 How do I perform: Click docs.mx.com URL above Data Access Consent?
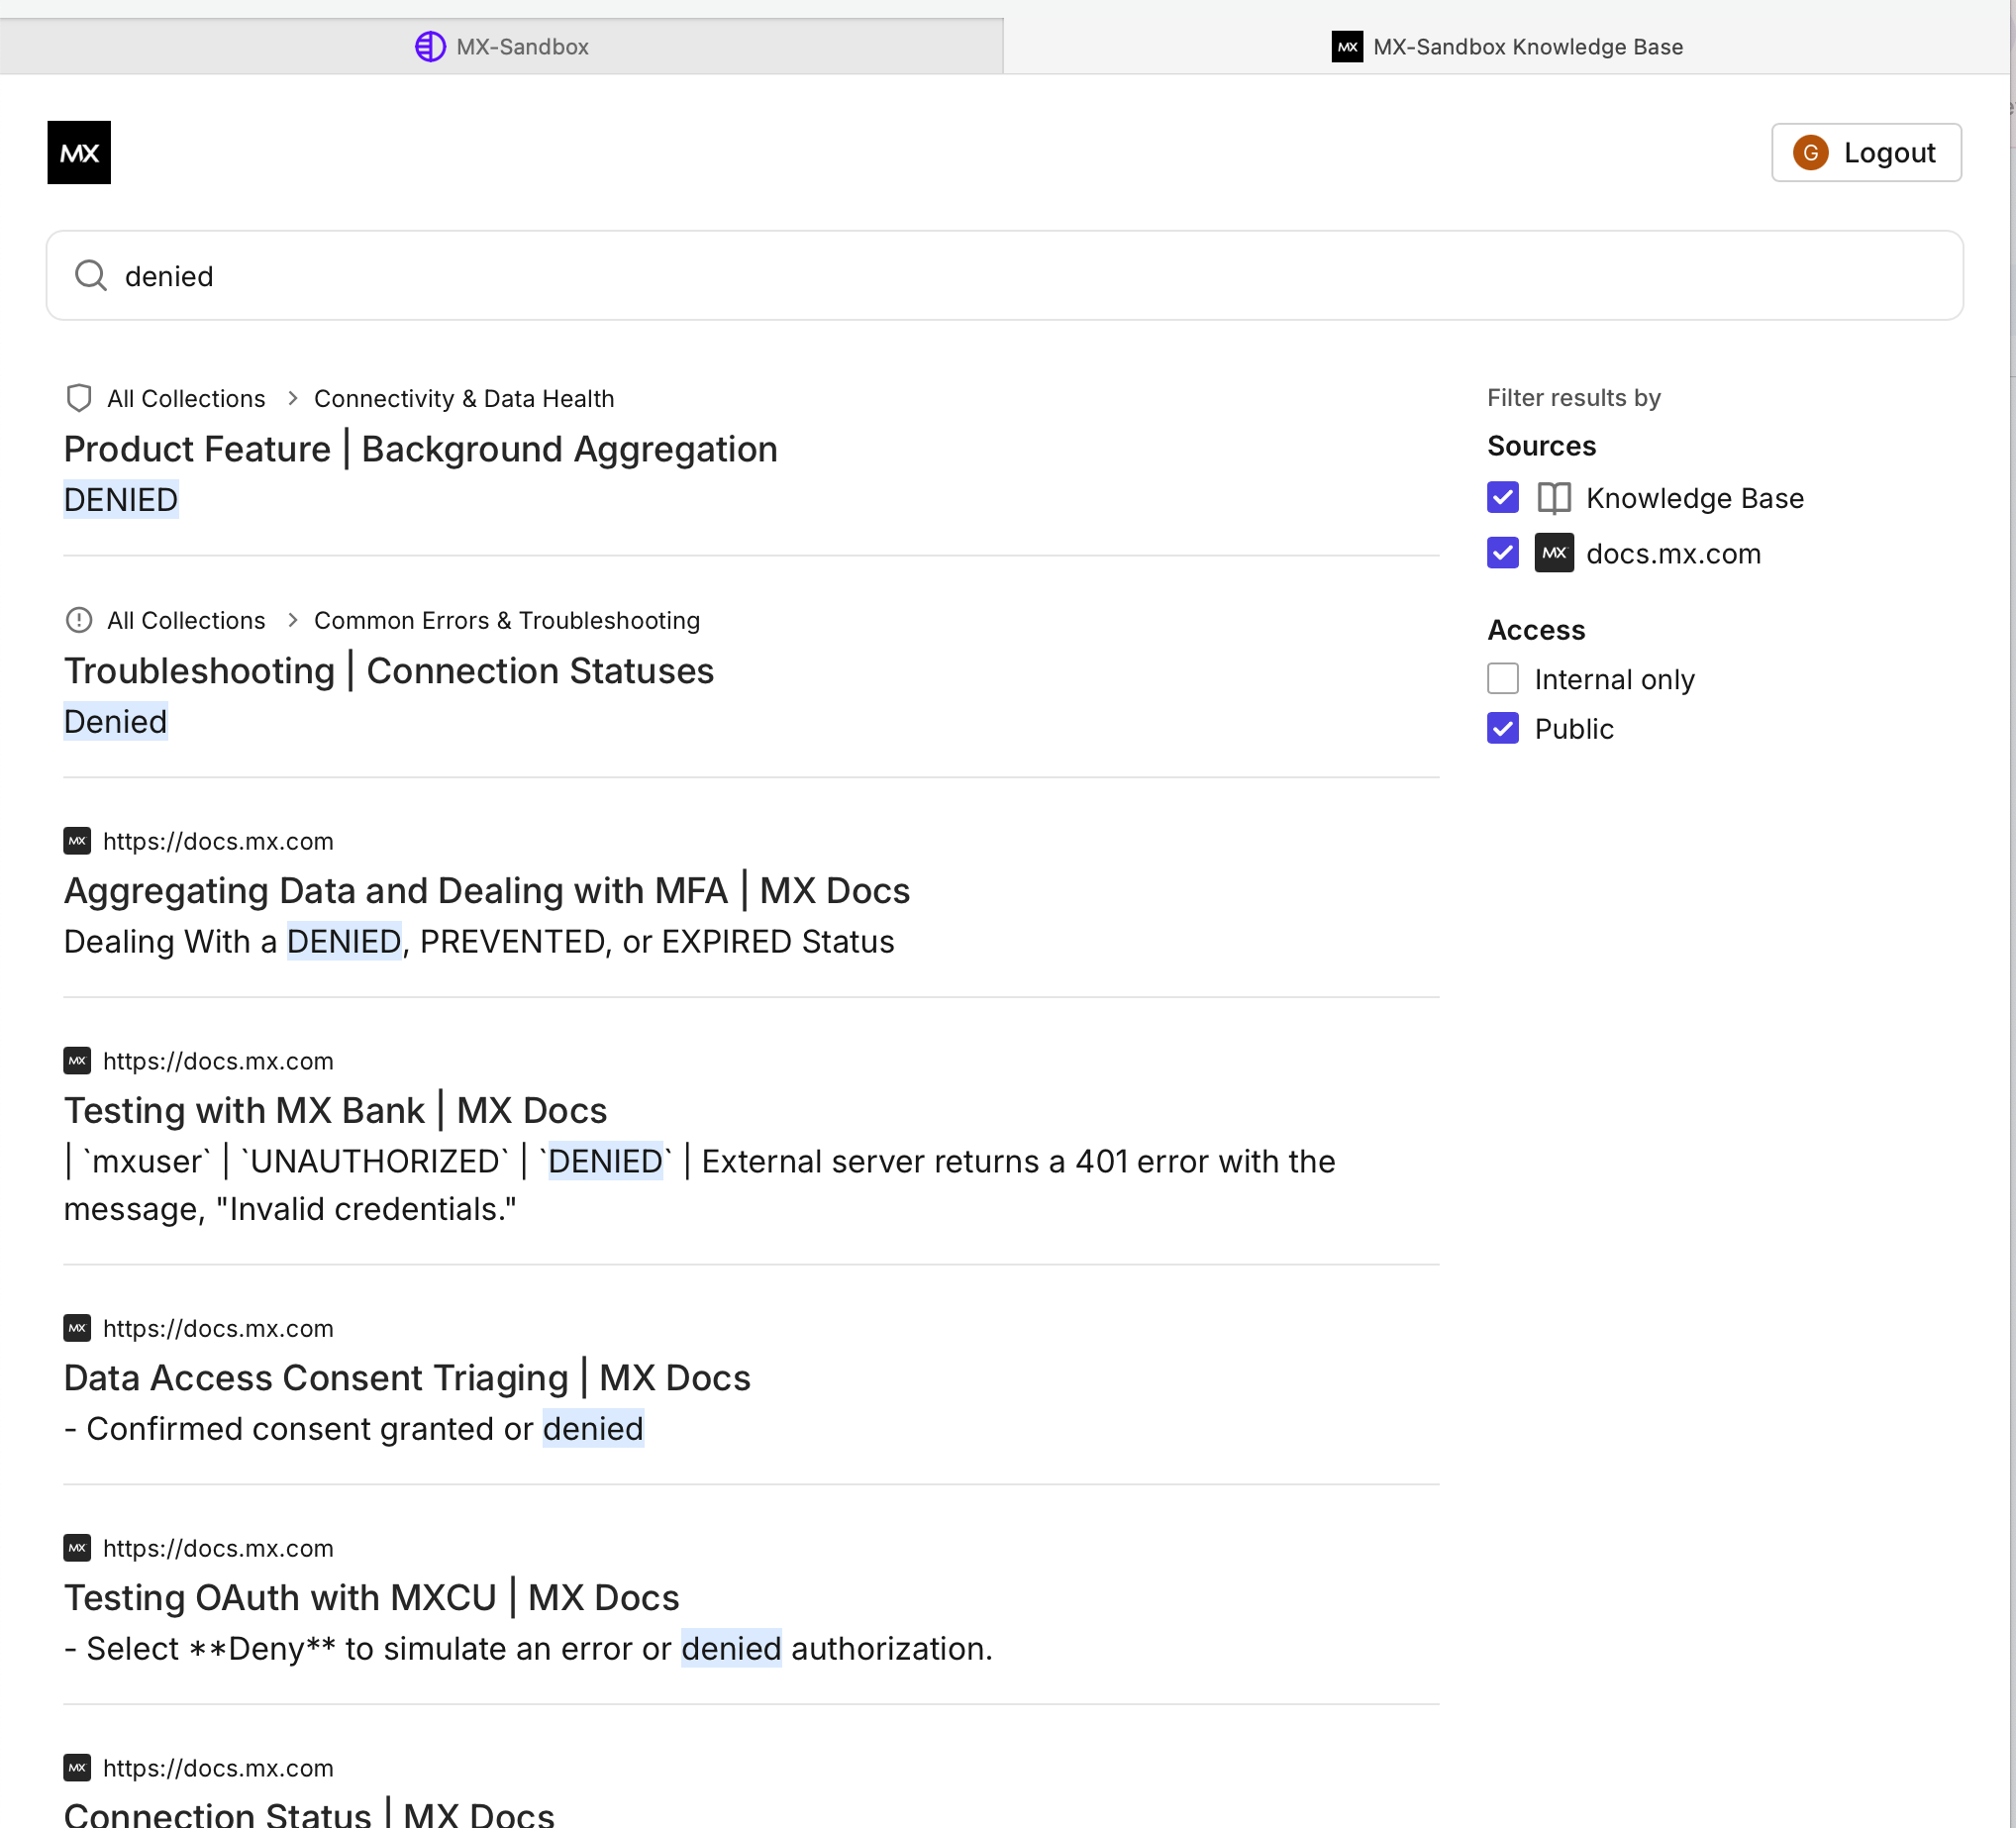click(x=218, y=1328)
